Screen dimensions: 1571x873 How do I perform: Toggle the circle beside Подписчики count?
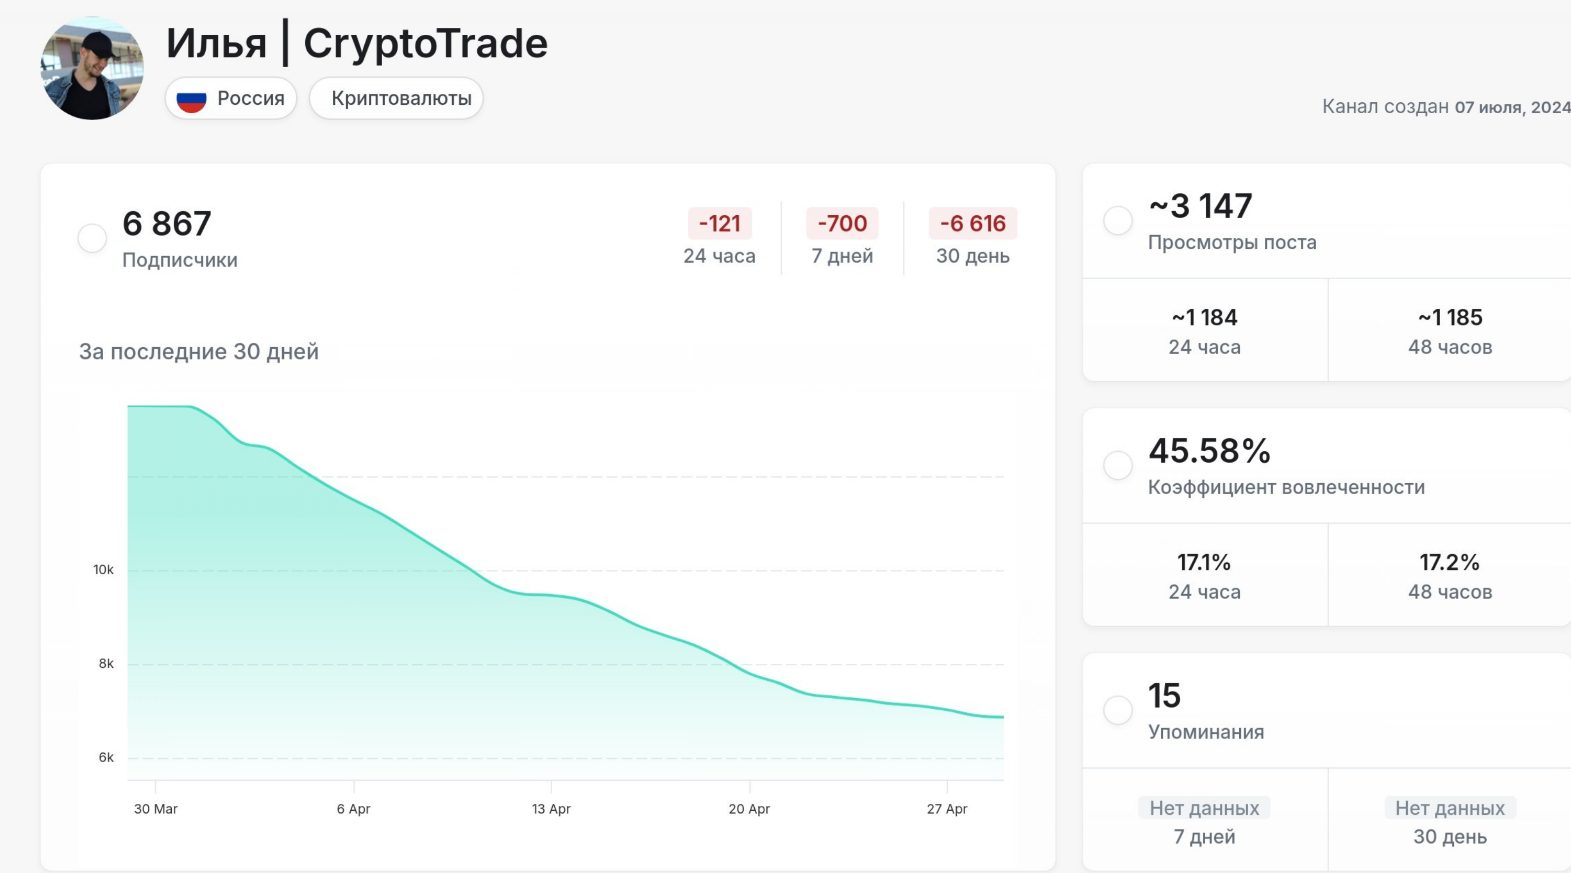tap(92, 238)
